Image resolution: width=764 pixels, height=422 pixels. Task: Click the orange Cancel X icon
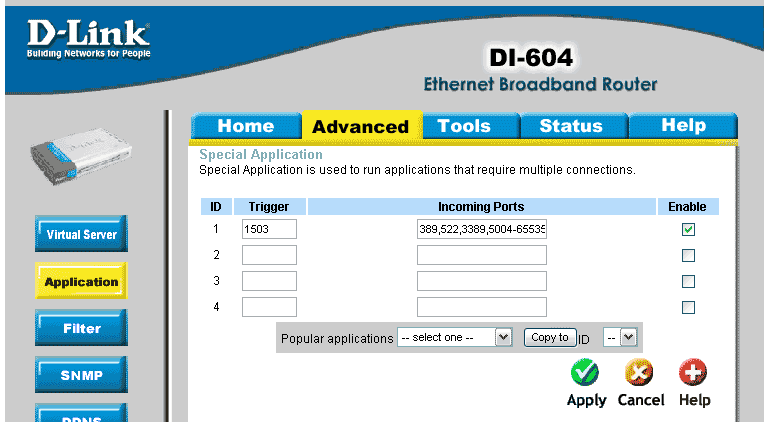639,373
